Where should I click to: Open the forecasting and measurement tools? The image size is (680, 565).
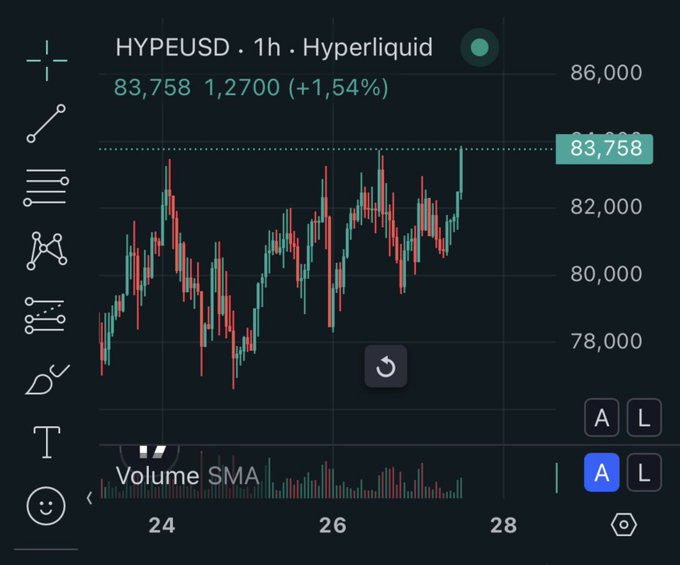(45, 315)
